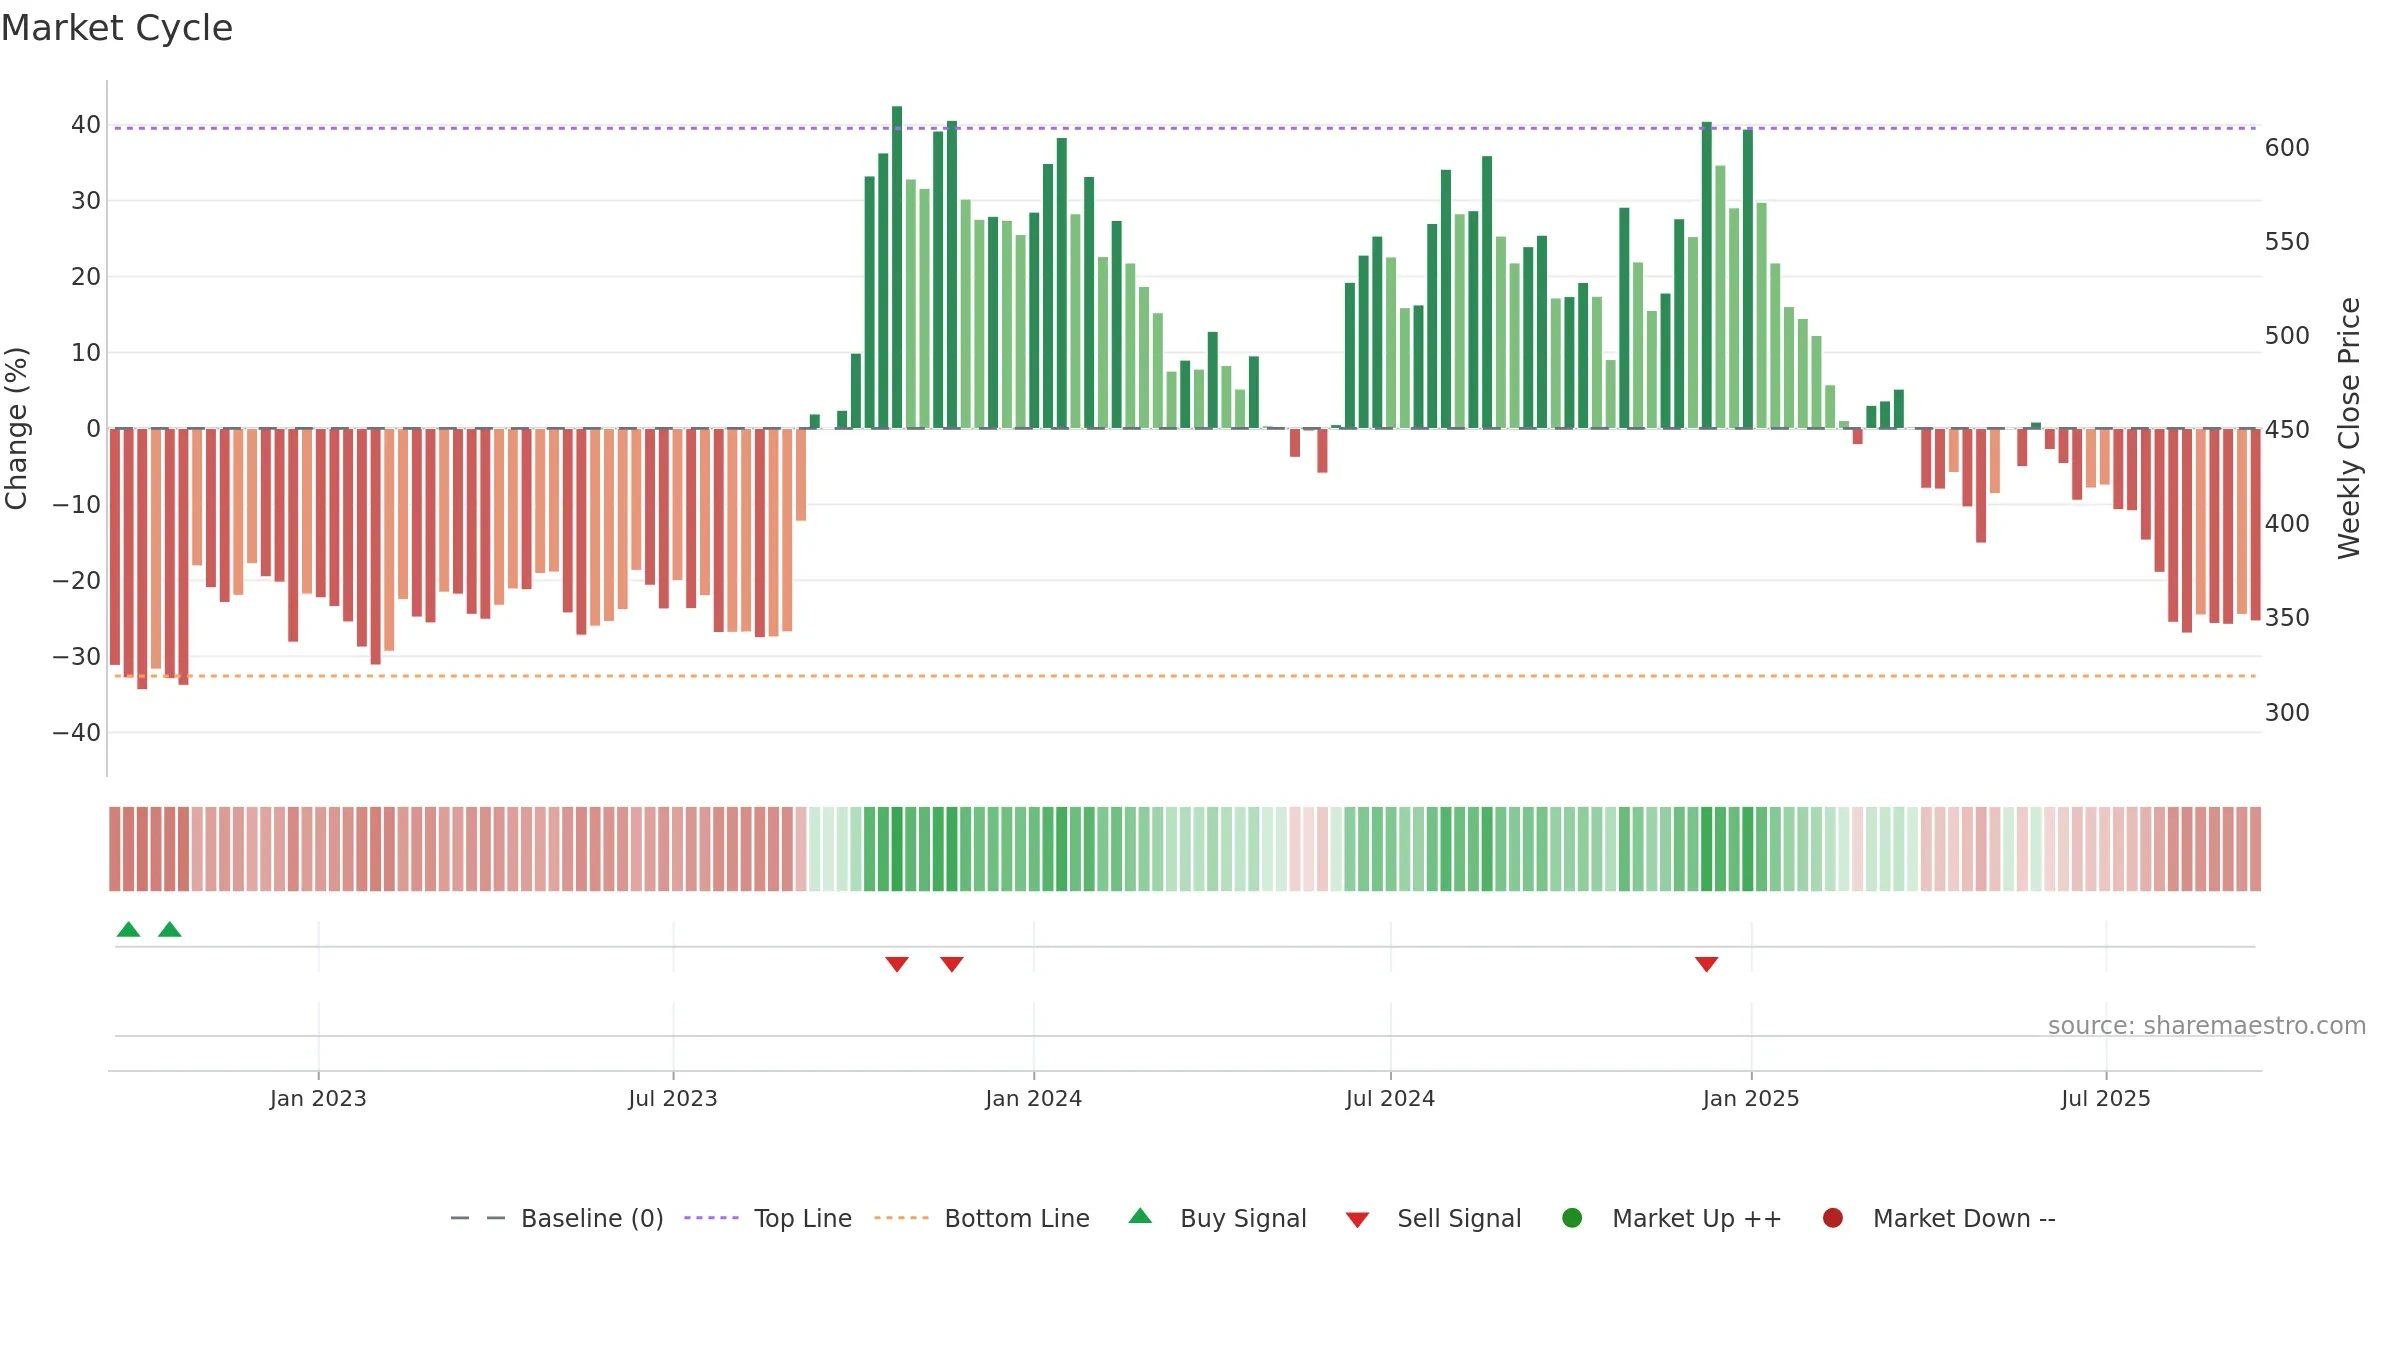Select the first sell signal marker in late 2023
The image size is (2400, 1350).
coord(897,964)
